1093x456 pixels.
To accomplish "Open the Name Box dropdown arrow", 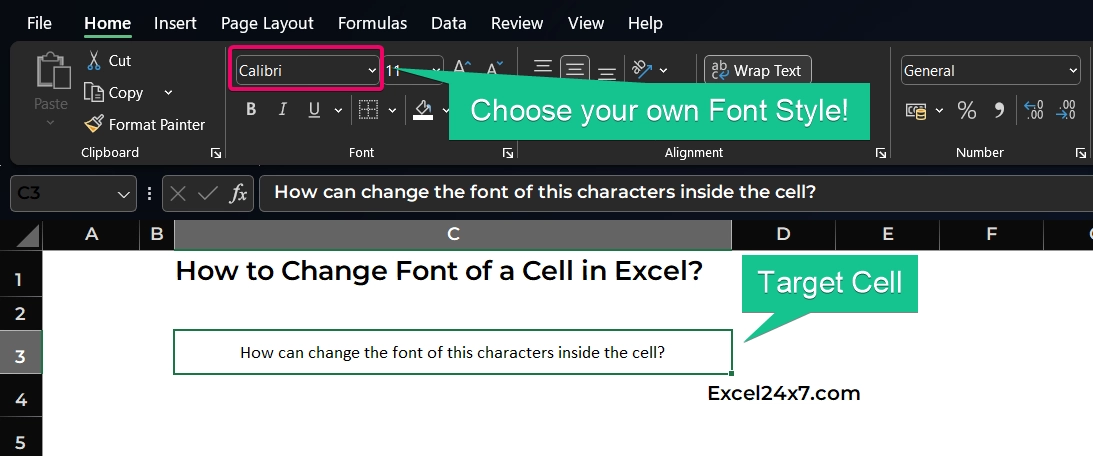I will 124,194.
